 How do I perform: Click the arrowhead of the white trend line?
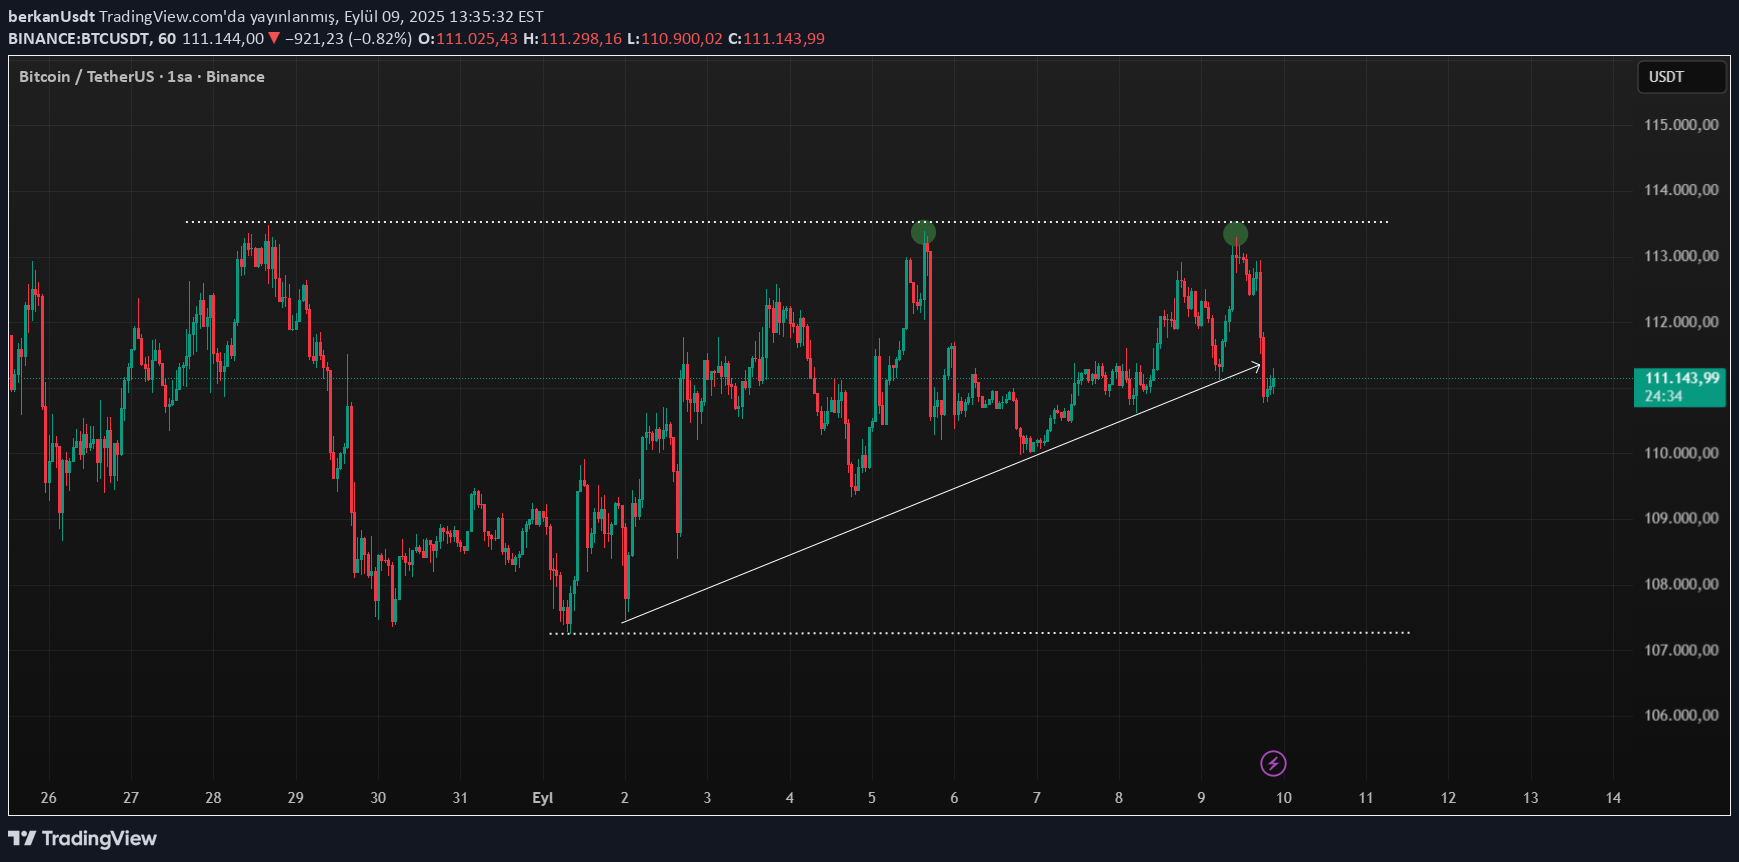tap(1257, 366)
